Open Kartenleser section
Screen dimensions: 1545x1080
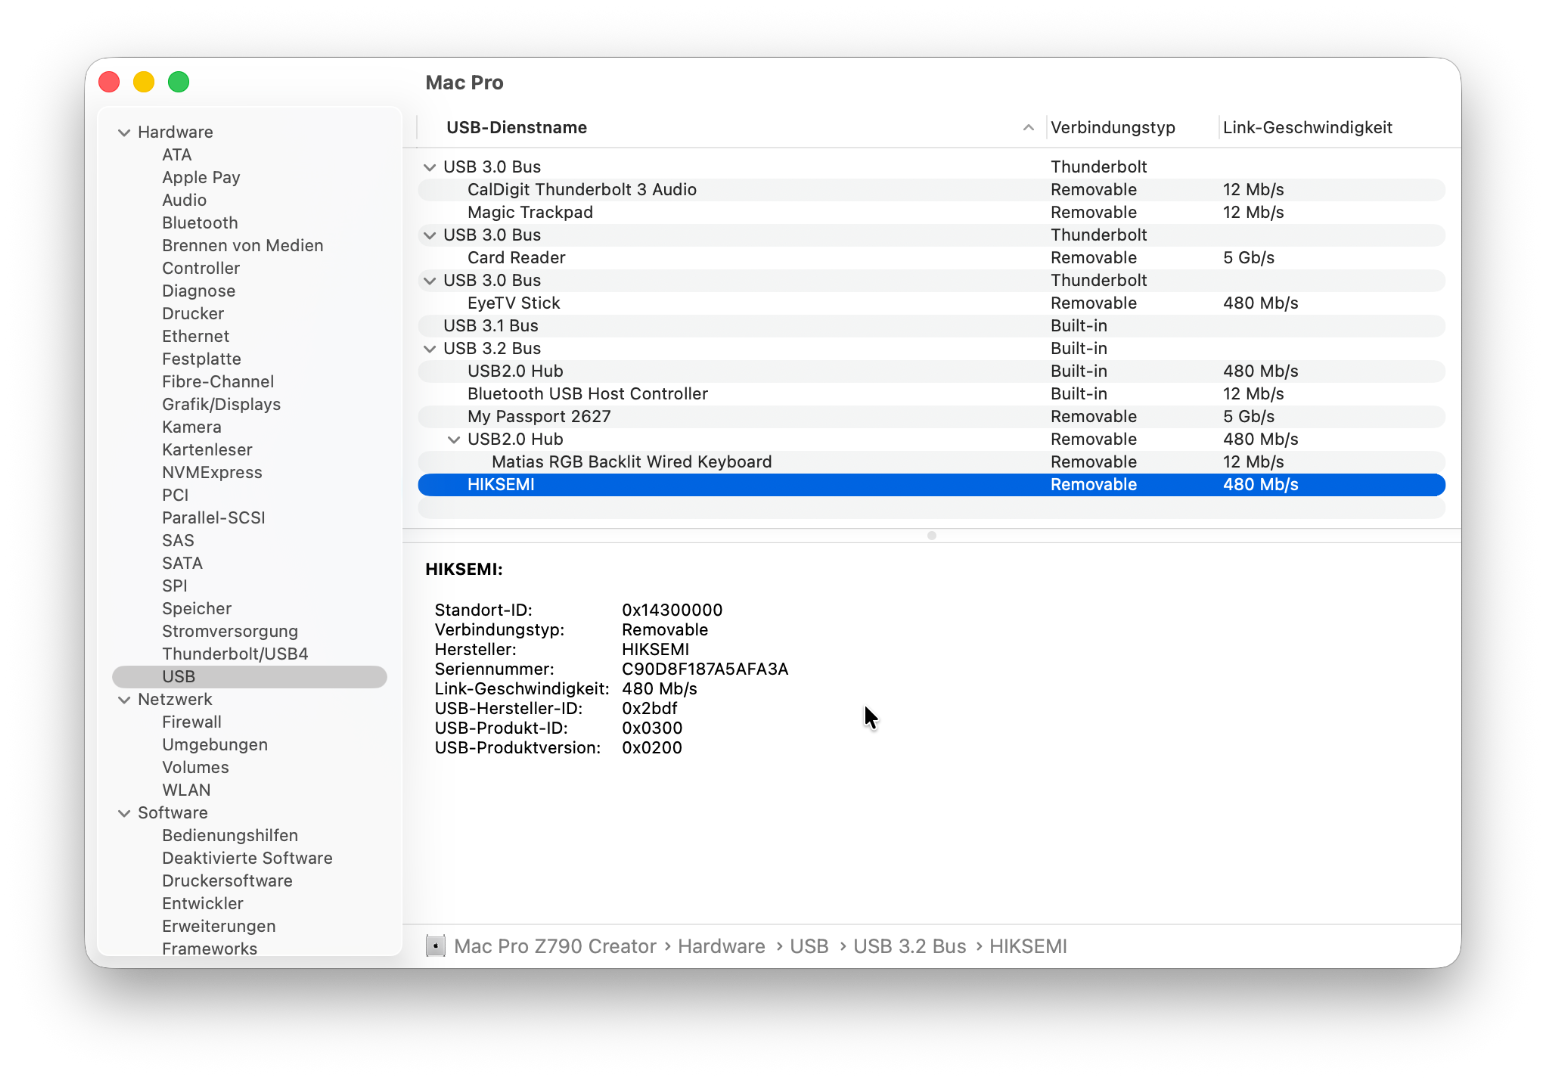click(207, 450)
